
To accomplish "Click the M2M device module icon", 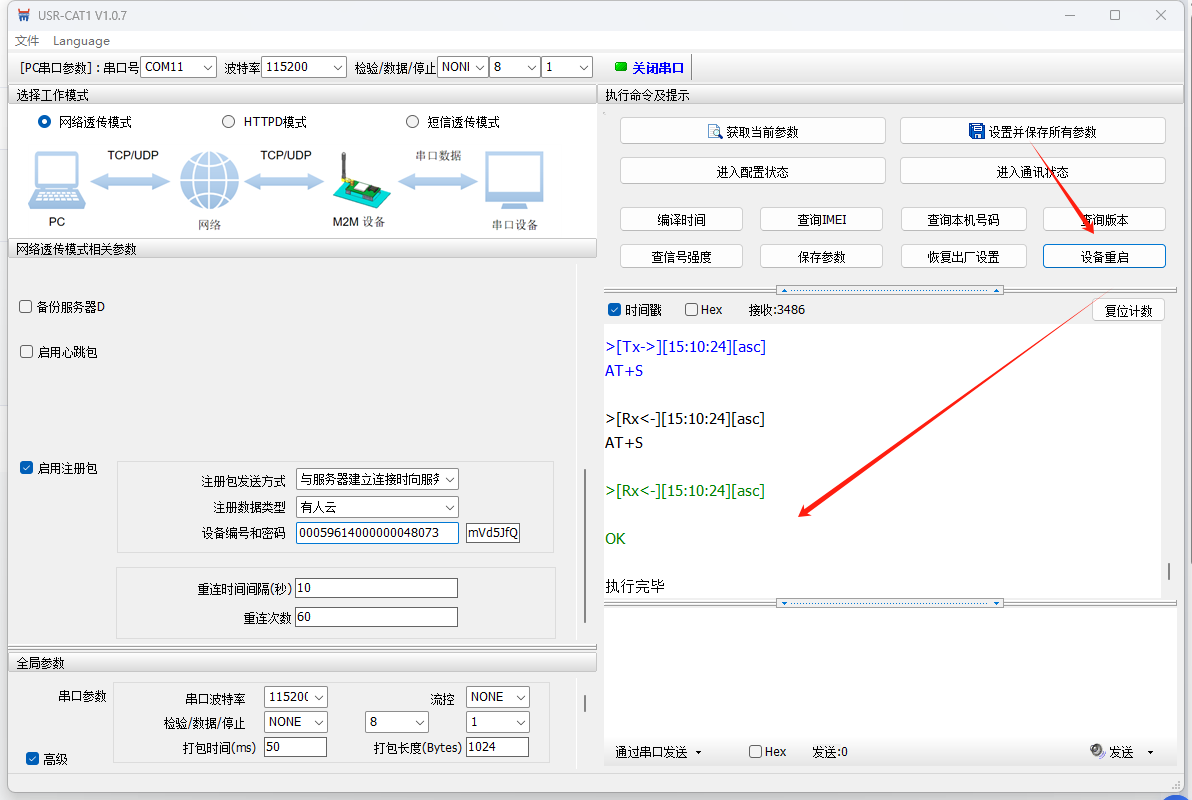I will (357, 182).
